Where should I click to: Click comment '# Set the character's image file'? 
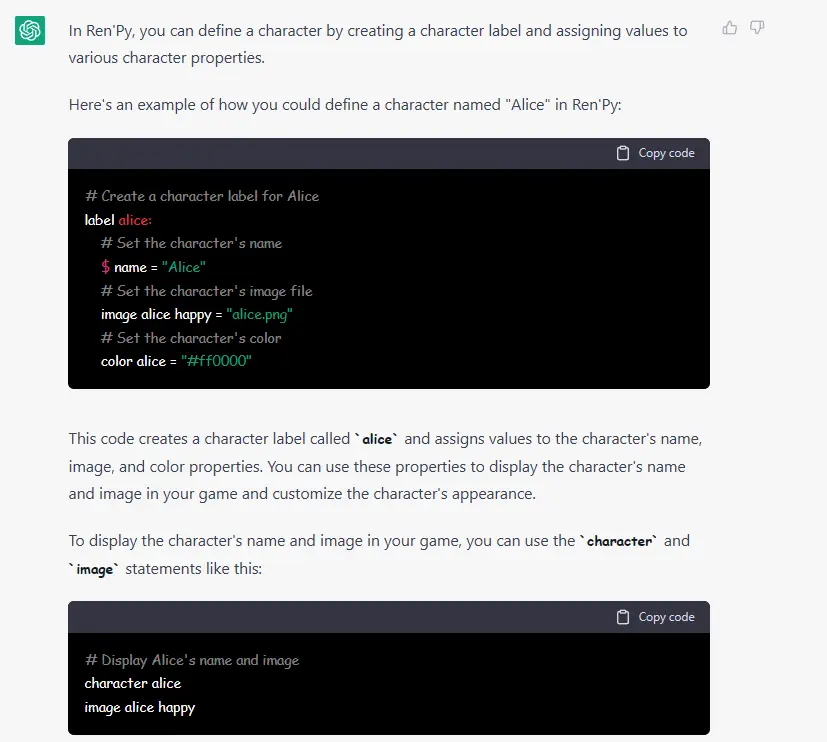click(x=207, y=291)
